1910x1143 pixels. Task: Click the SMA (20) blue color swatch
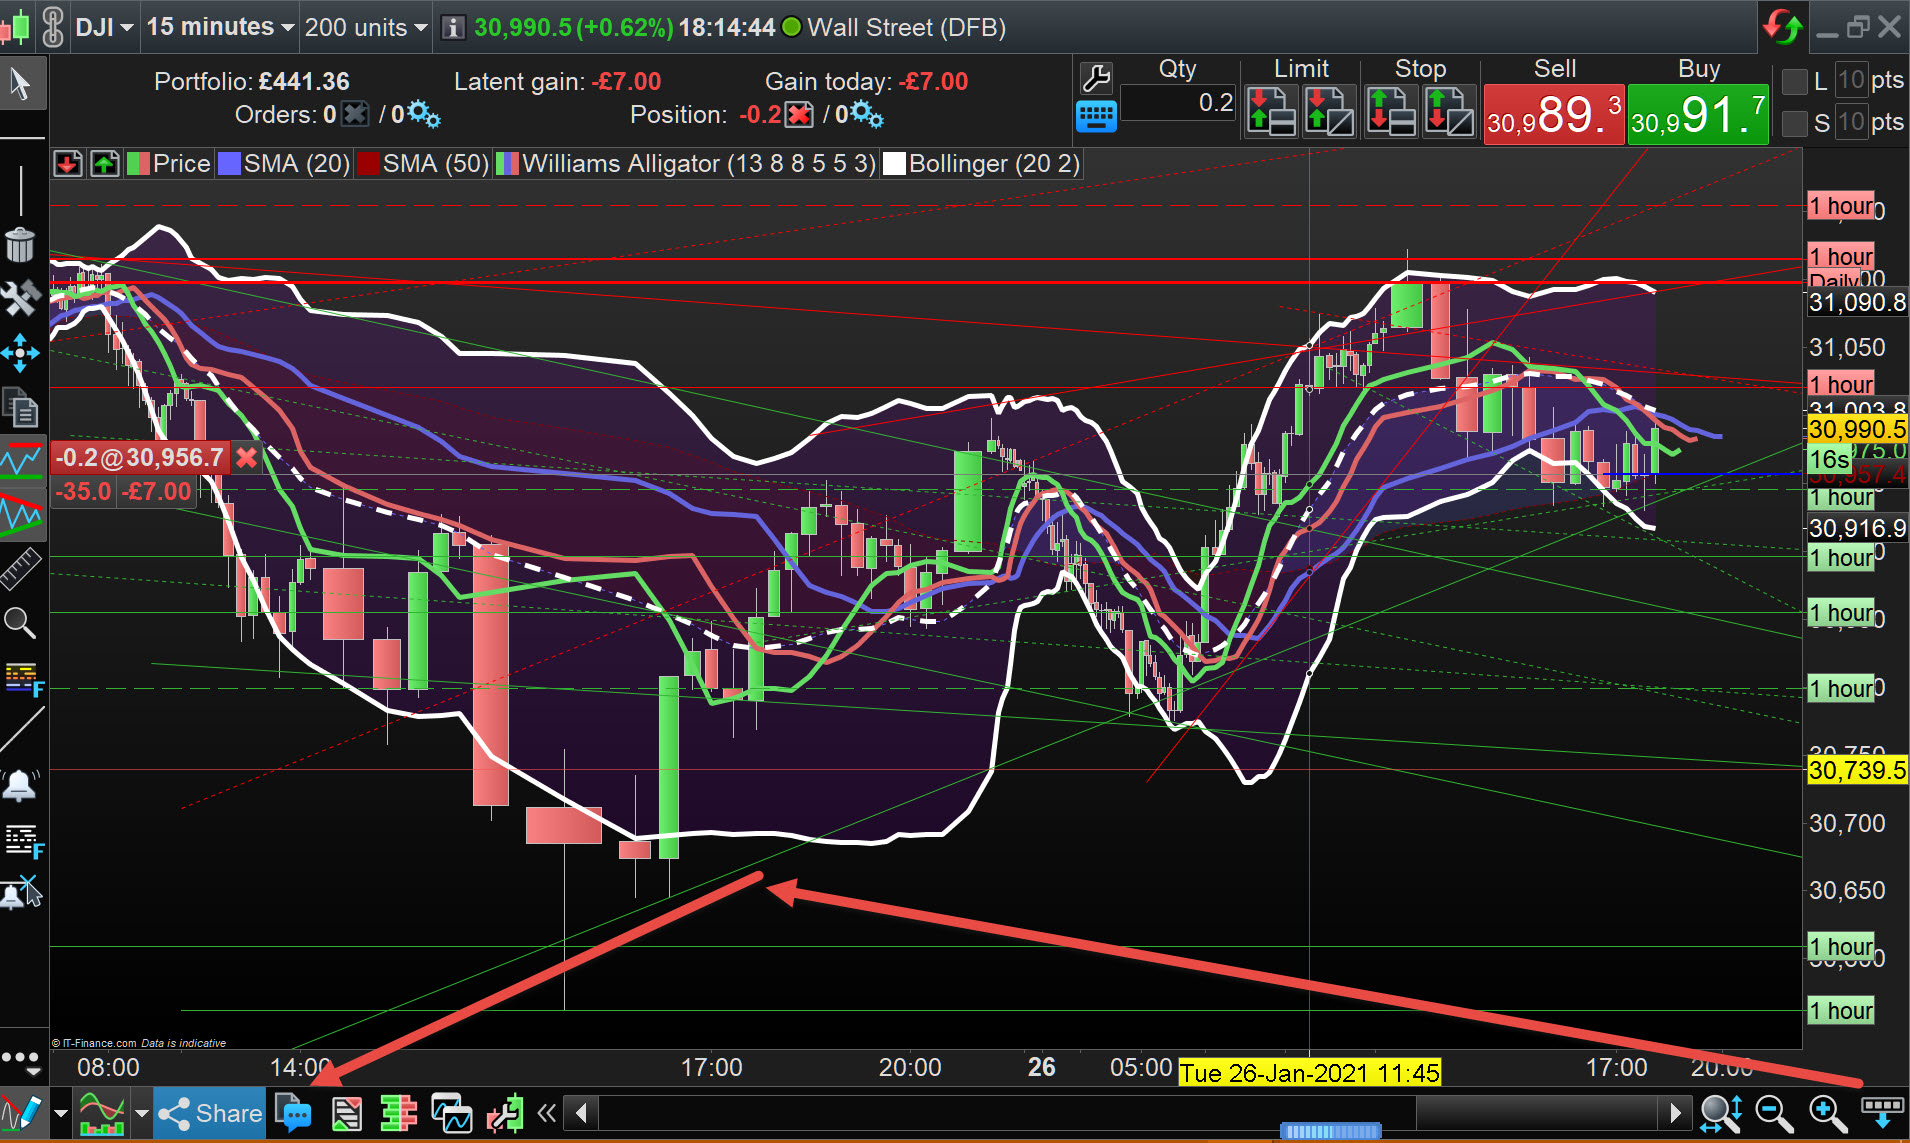[229, 164]
